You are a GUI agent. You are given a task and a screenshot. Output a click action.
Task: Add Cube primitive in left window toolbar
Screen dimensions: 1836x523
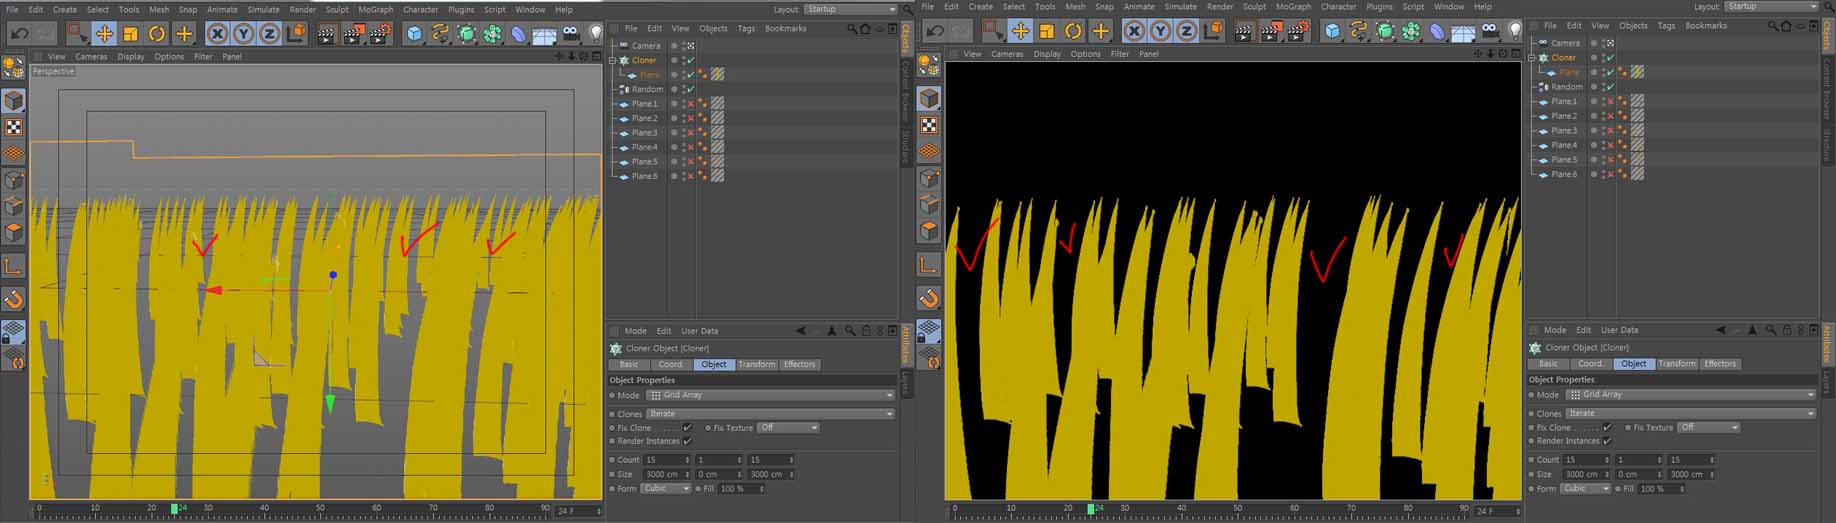(x=415, y=34)
